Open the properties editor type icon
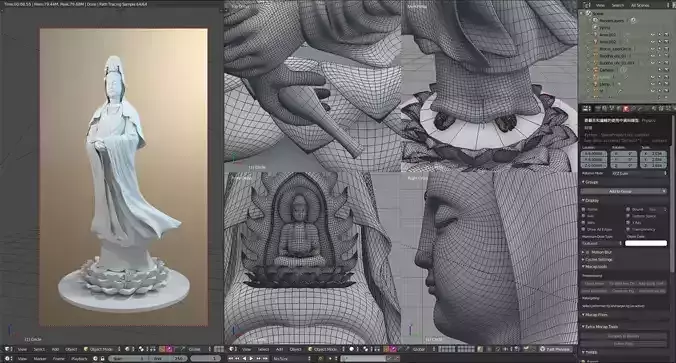The width and height of the screenshot is (676, 363). point(587,109)
